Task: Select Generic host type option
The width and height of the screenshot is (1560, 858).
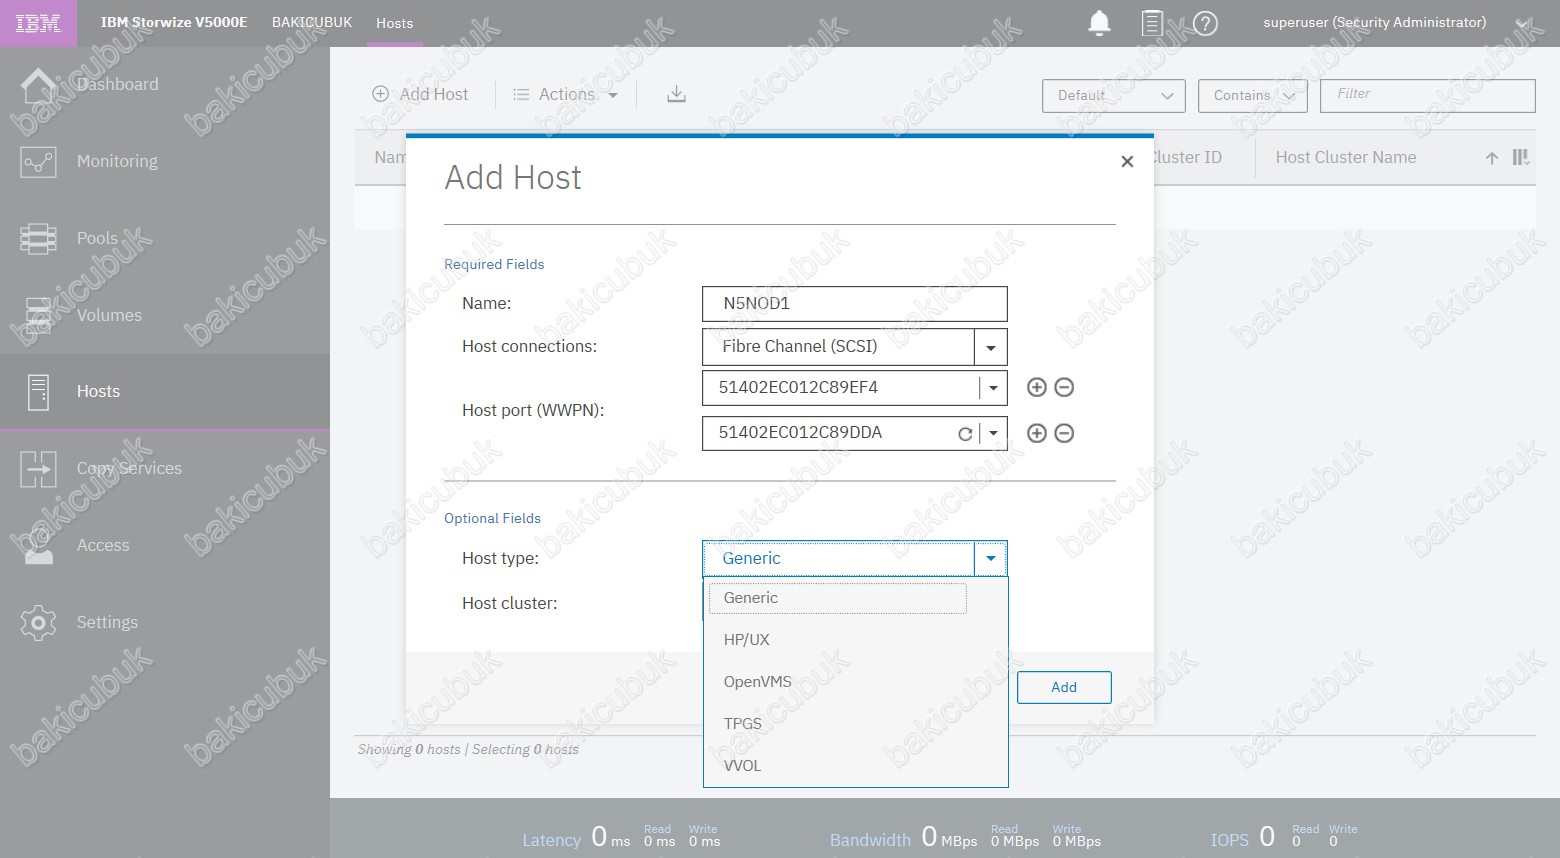Action: tap(838, 598)
